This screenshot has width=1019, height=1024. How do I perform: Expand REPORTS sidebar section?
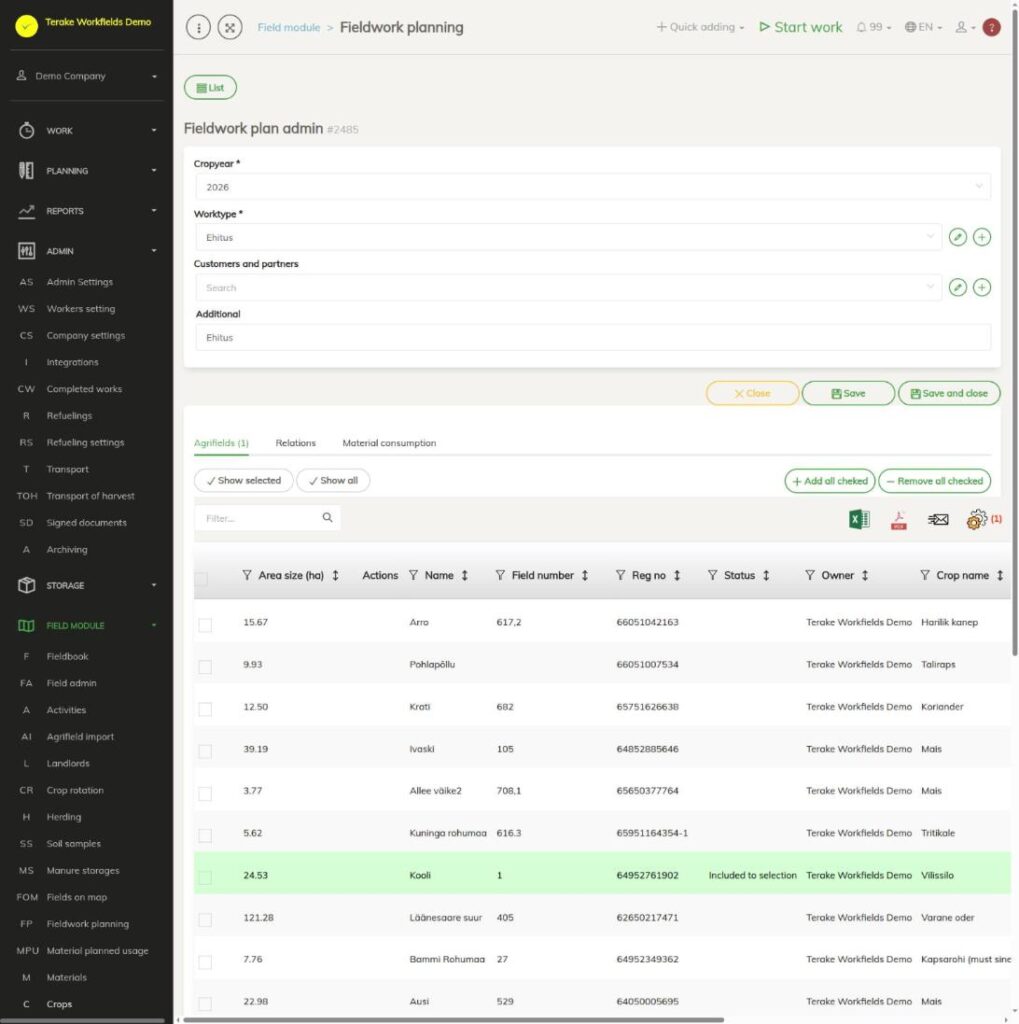click(87, 211)
